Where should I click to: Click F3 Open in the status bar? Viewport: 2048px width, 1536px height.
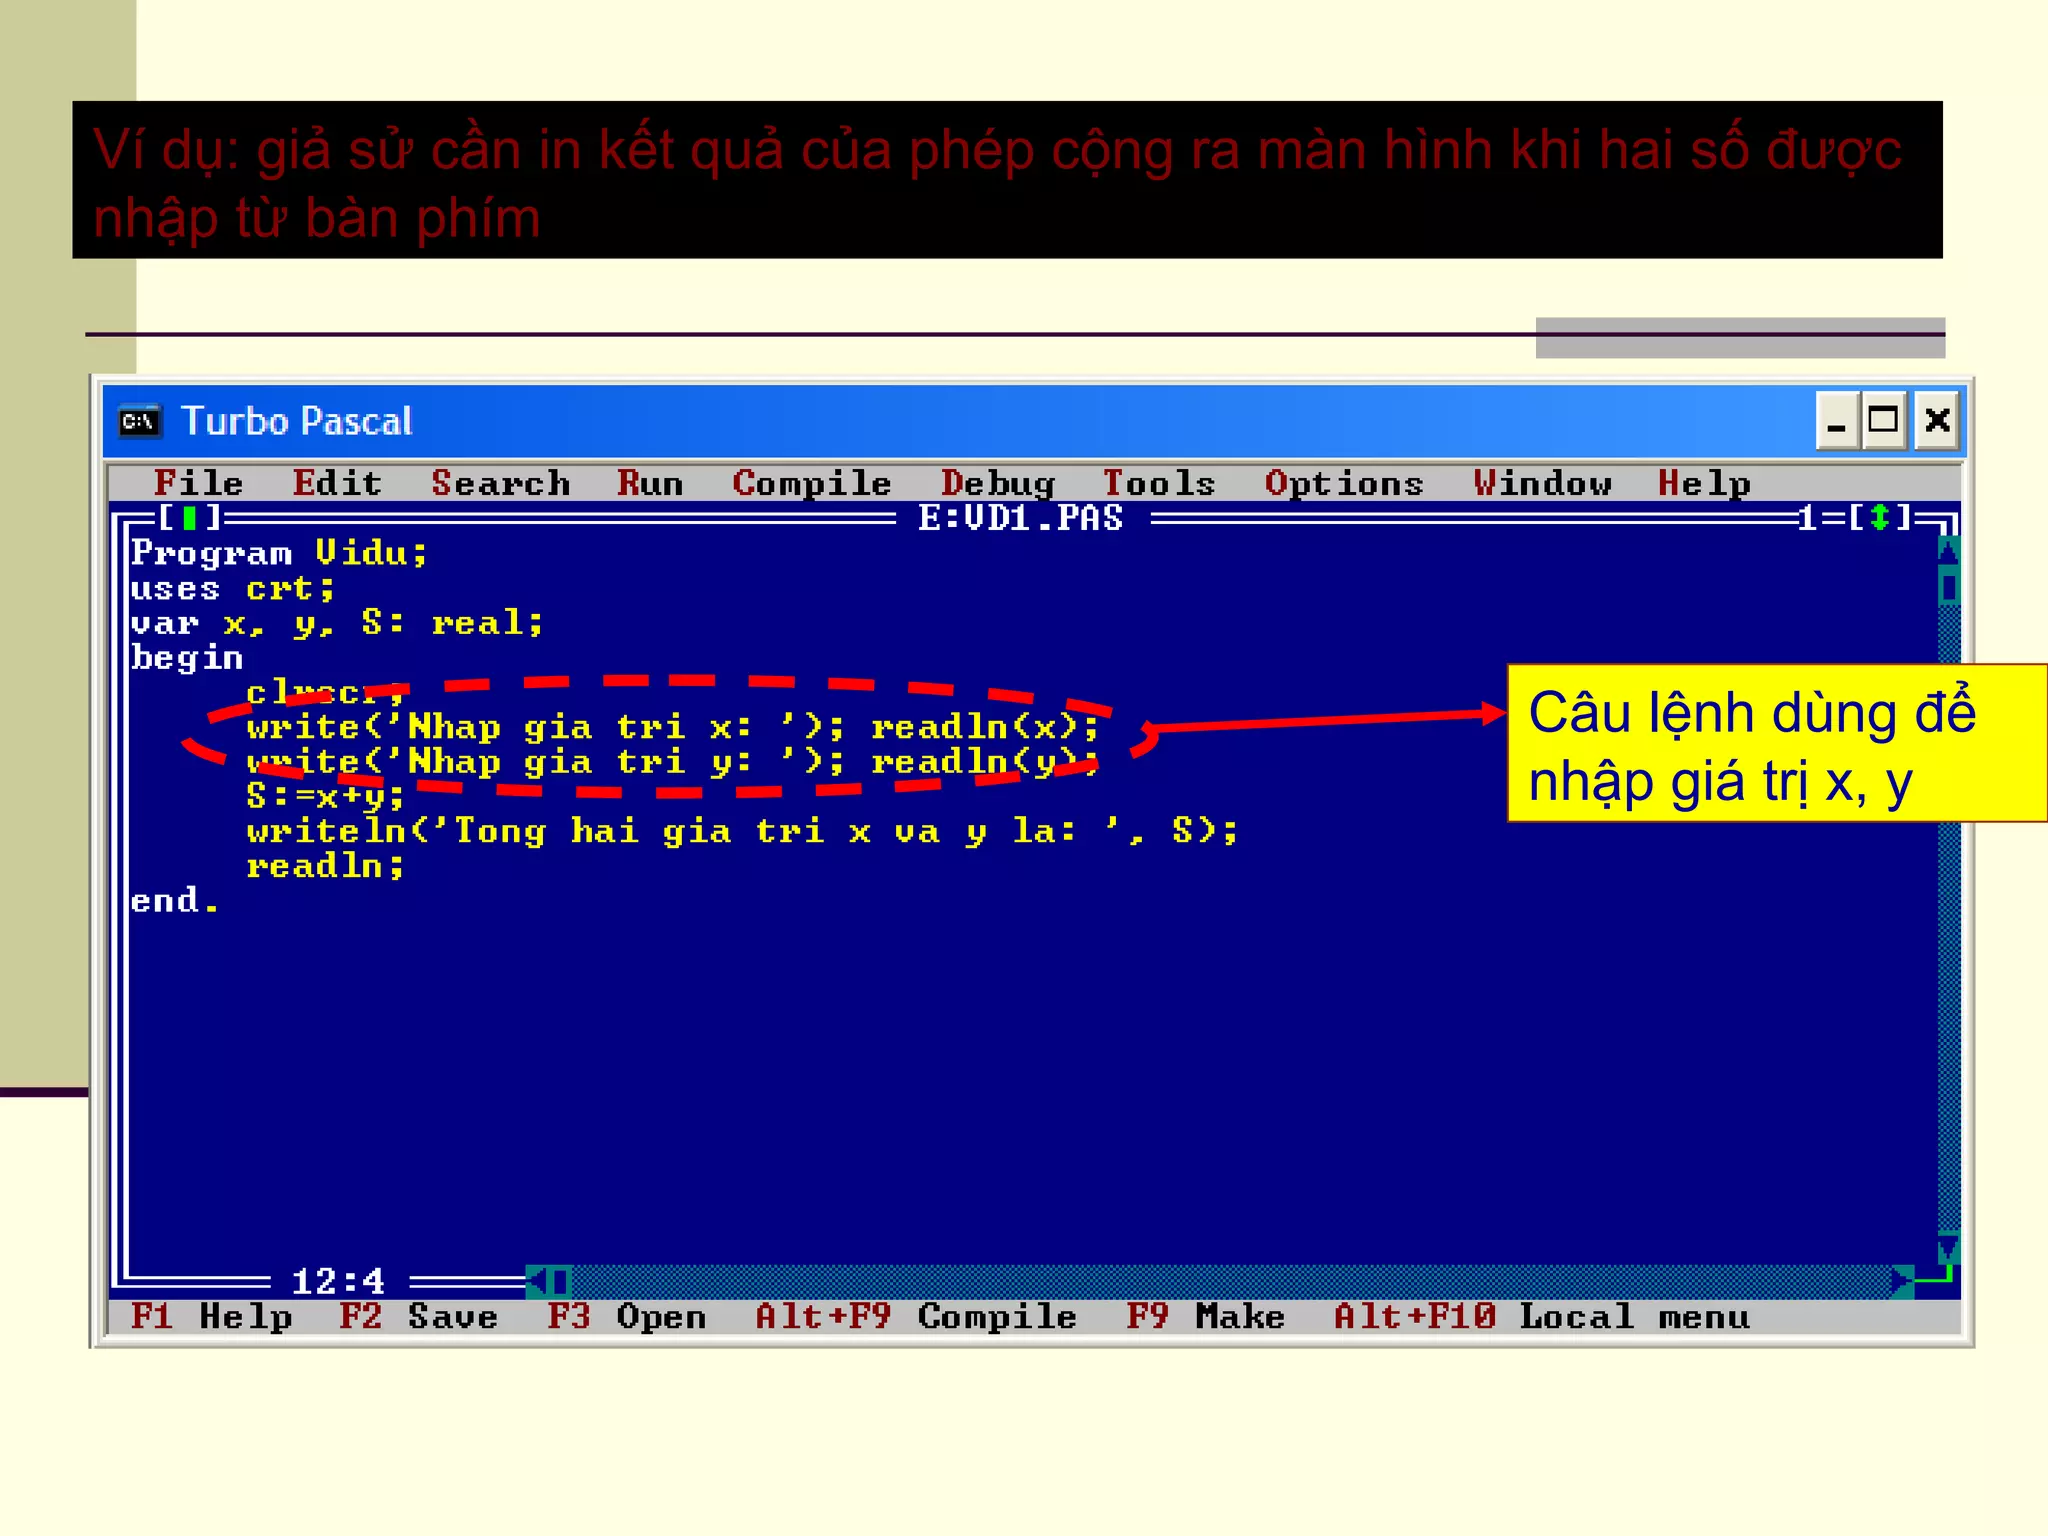click(x=626, y=1317)
